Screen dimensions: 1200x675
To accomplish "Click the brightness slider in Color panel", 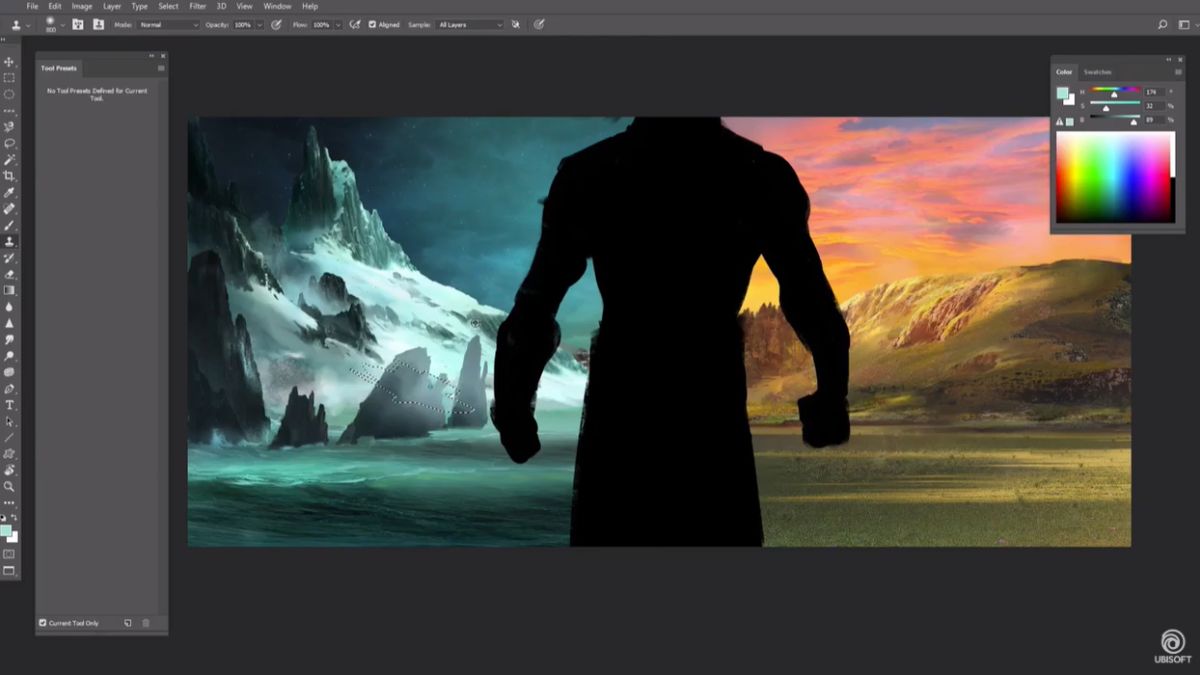I will 1115,119.
